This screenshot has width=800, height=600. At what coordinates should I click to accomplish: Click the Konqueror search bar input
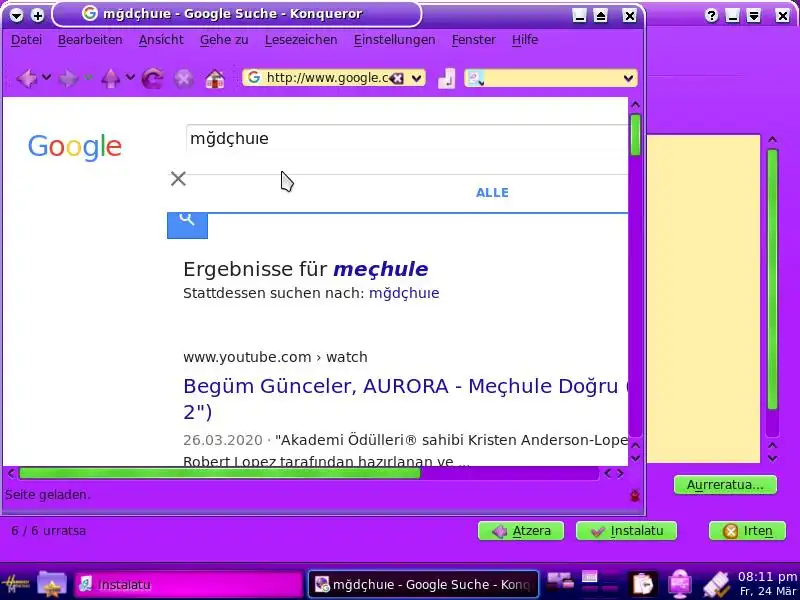click(x=552, y=78)
